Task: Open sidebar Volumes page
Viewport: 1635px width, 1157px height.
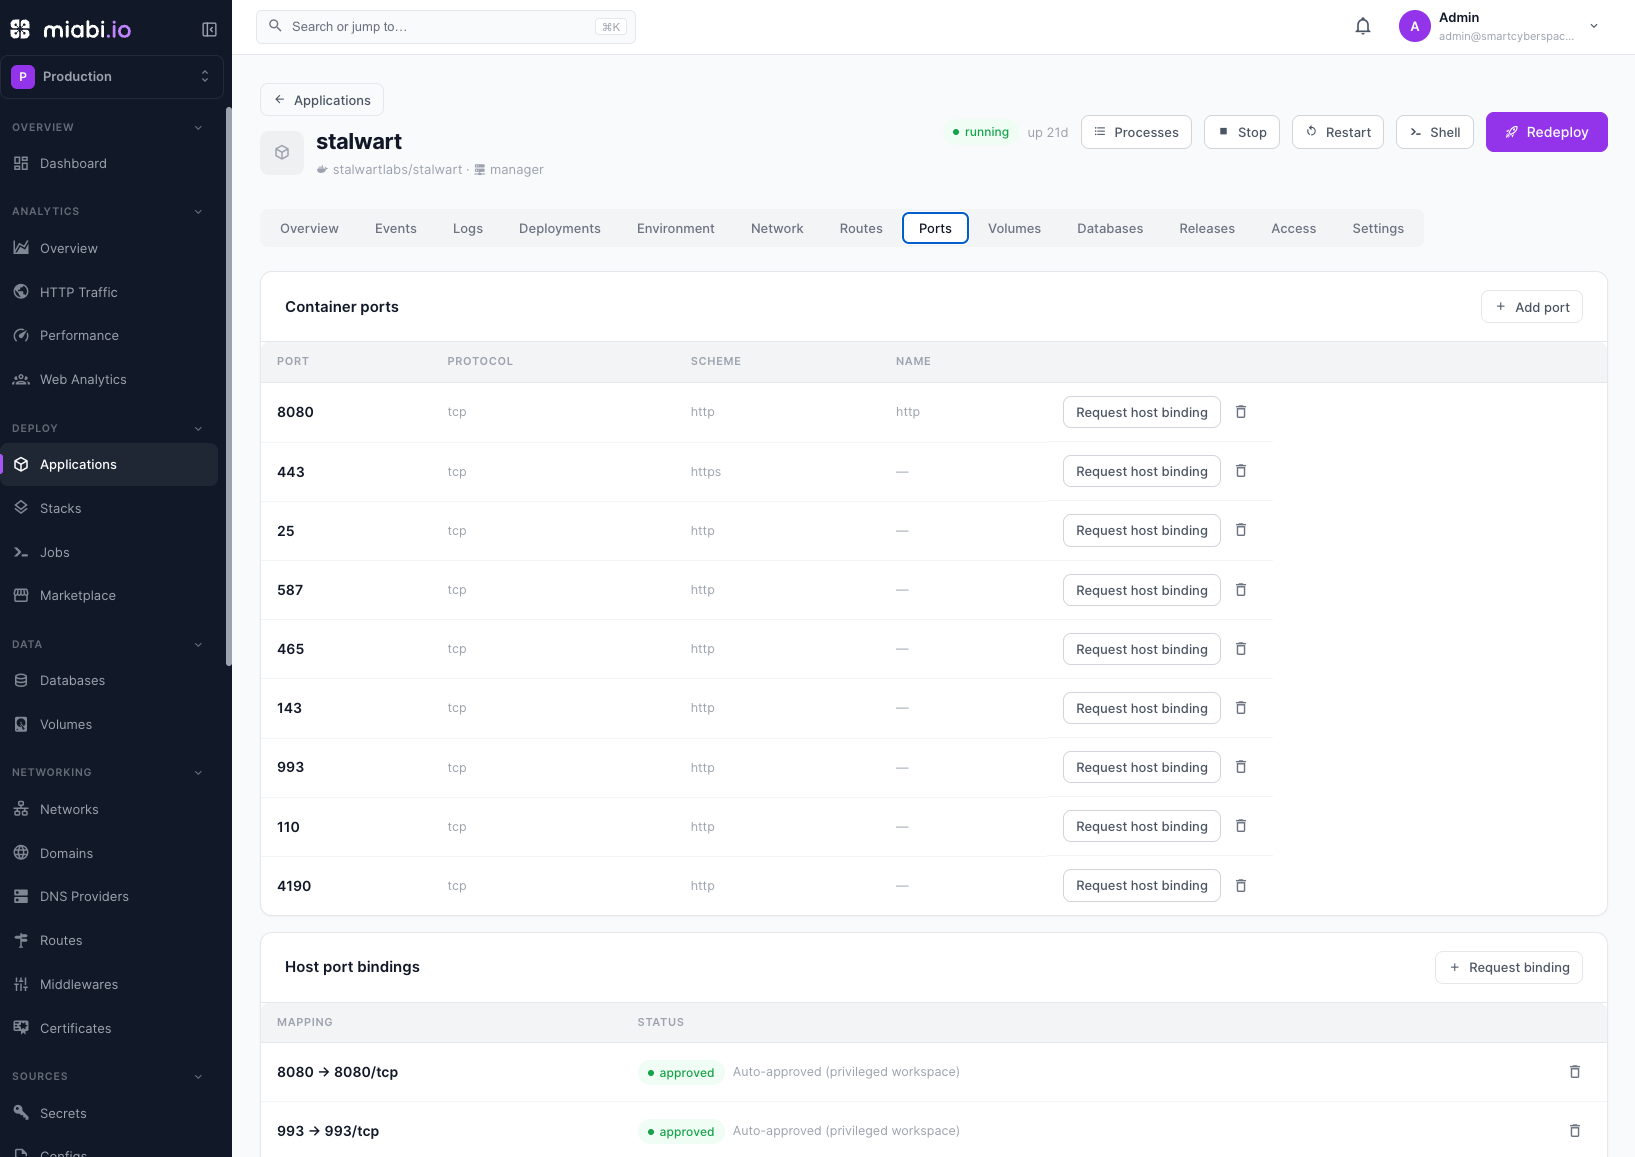Action: [109, 725]
